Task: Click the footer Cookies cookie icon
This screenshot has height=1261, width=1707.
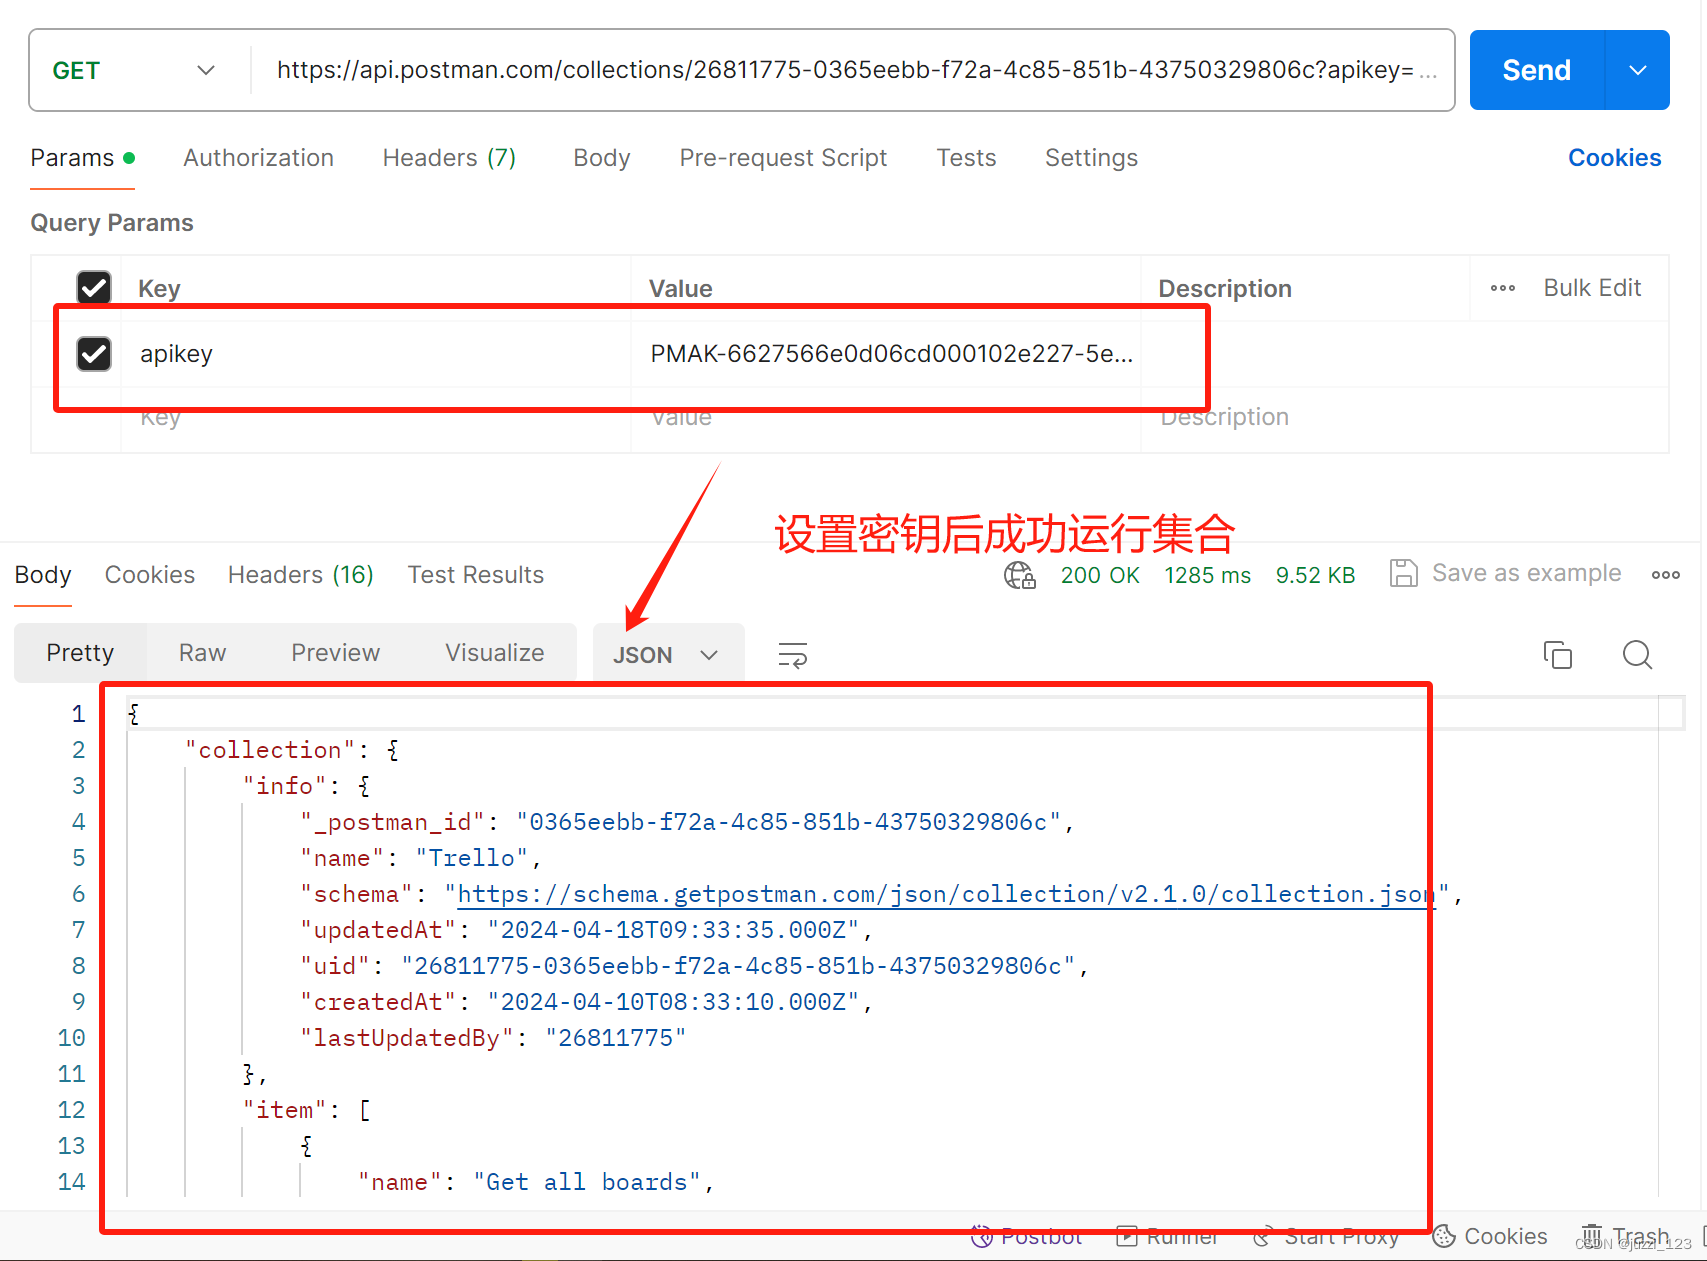Action: (x=1443, y=1236)
